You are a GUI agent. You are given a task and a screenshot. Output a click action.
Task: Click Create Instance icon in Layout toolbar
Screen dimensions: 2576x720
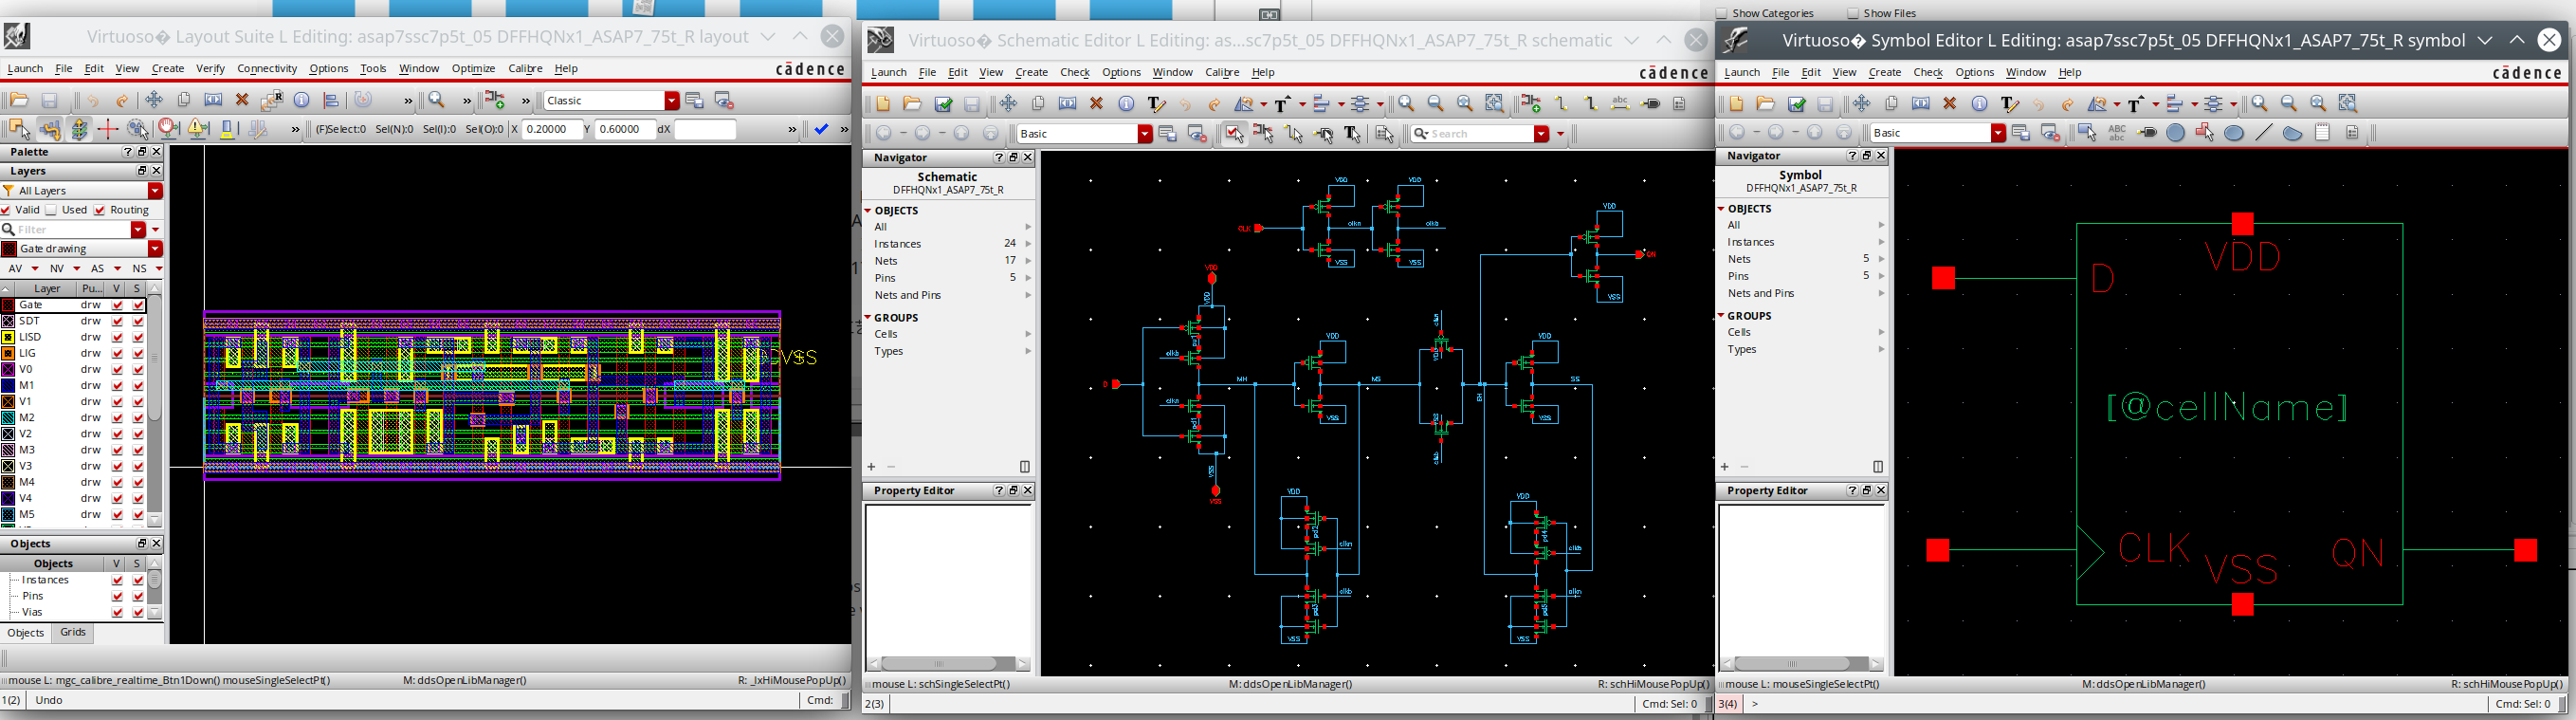point(495,100)
